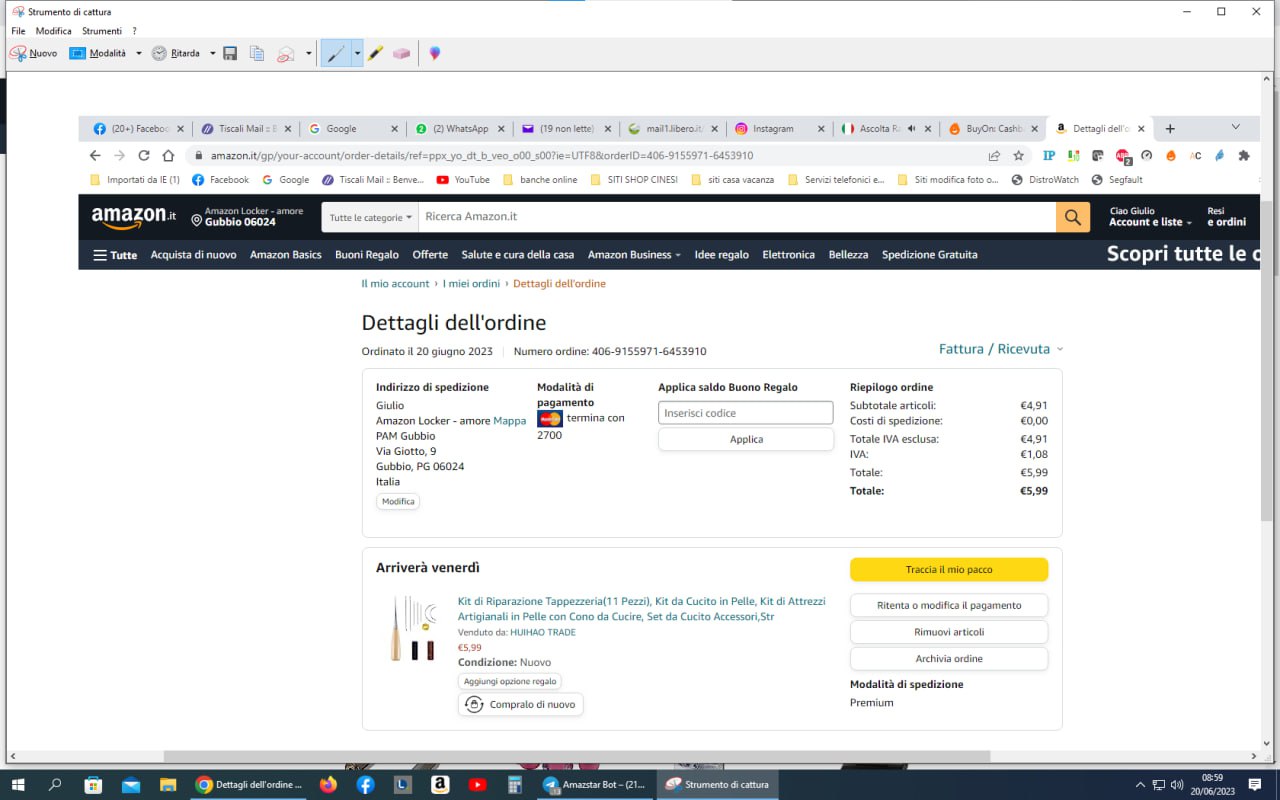Expand the Modalità dropdown arrow
1280x800 pixels.
pos(139,54)
